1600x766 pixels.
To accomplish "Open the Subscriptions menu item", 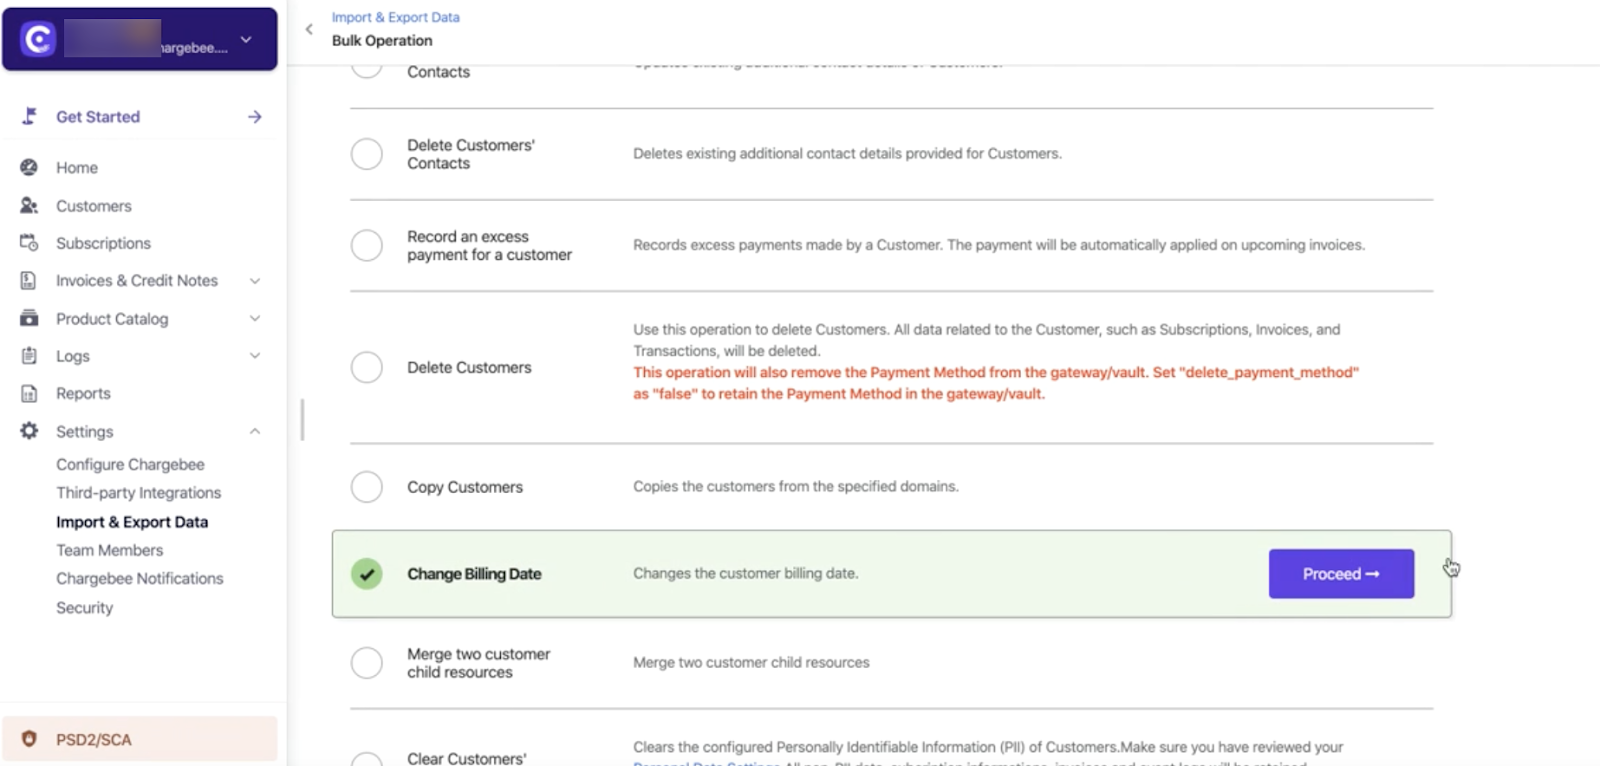I will [103, 243].
